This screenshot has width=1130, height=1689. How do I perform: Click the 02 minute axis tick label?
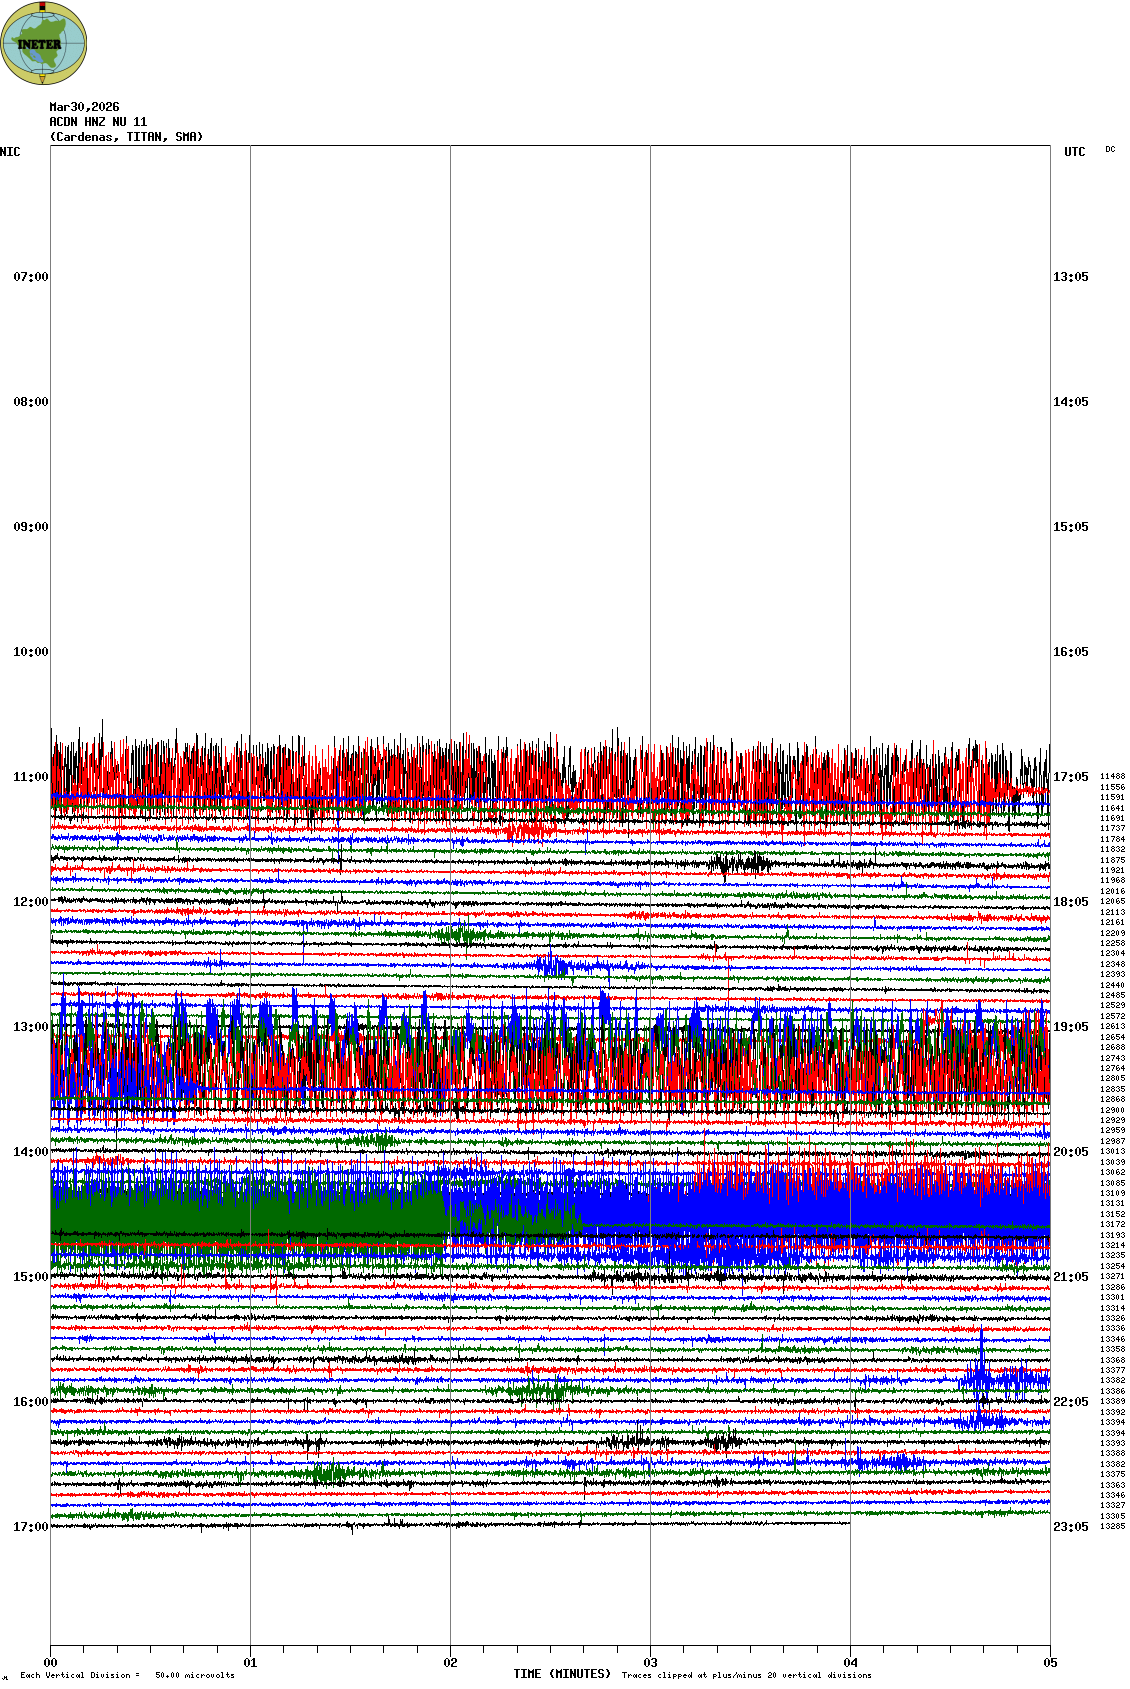[450, 1663]
